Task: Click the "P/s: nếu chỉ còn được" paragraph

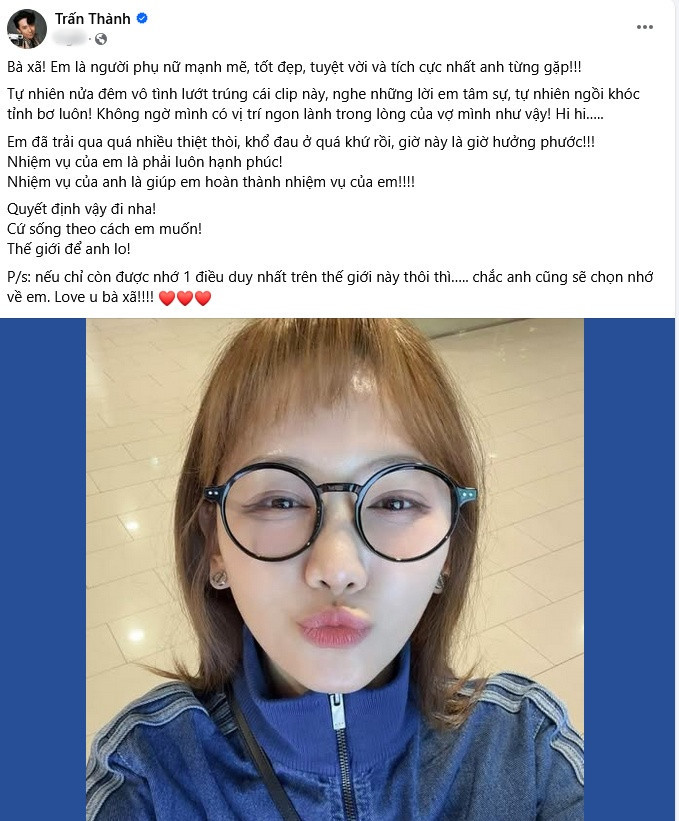Action: (x=330, y=287)
